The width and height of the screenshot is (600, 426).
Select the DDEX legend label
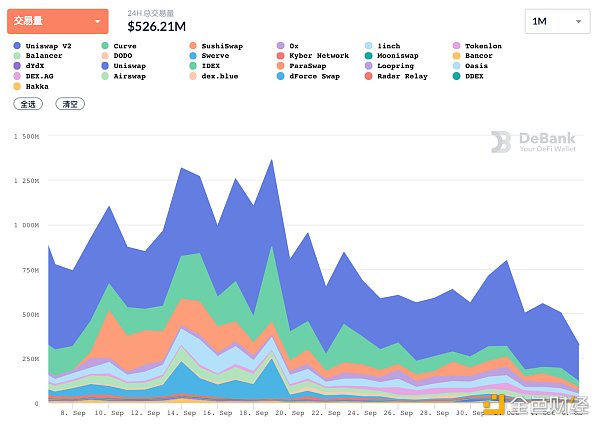coord(474,76)
